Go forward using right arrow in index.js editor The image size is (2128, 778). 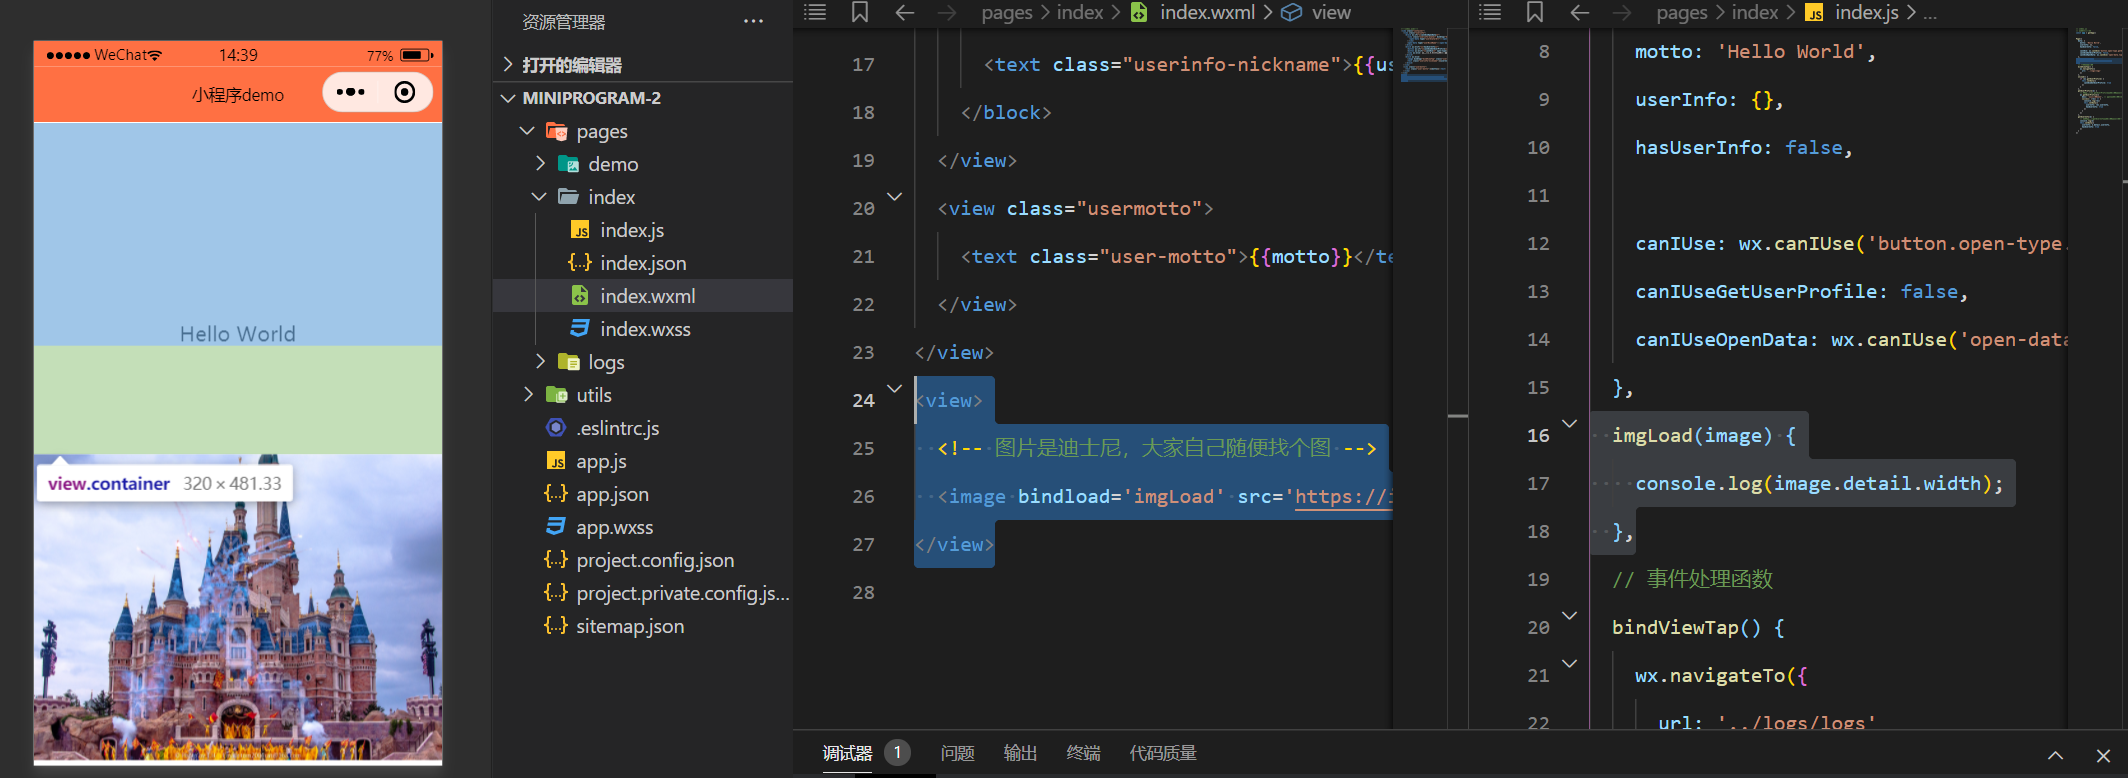pyautogui.click(x=1622, y=12)
